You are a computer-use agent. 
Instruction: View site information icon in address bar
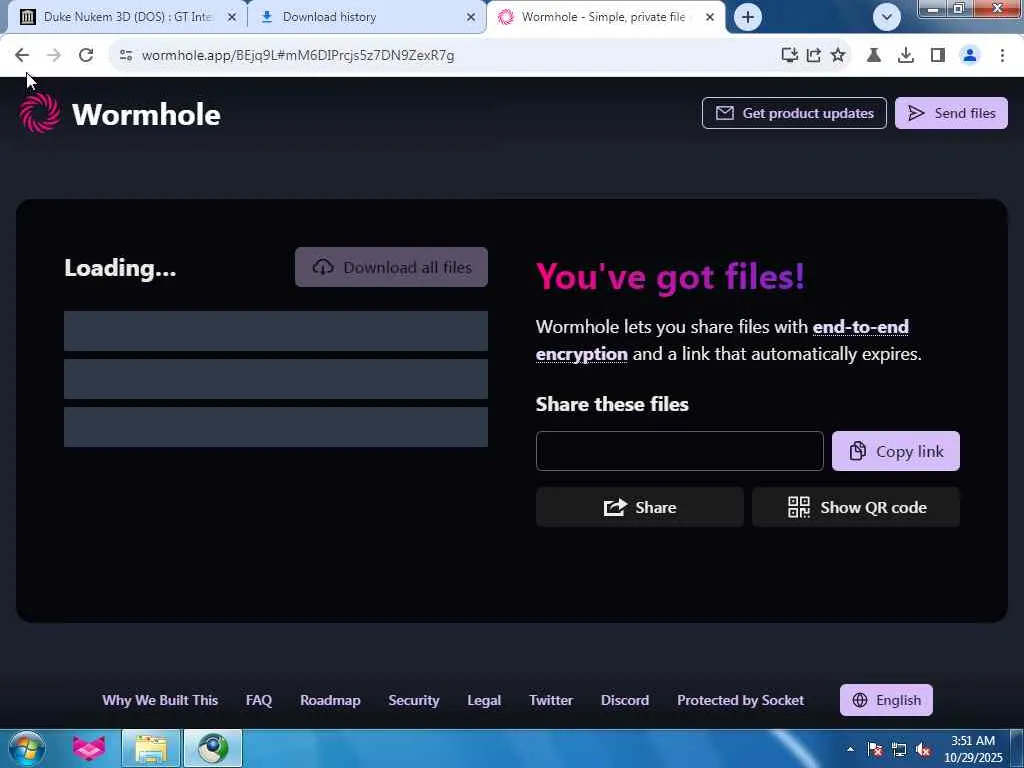tap(126, 56)
